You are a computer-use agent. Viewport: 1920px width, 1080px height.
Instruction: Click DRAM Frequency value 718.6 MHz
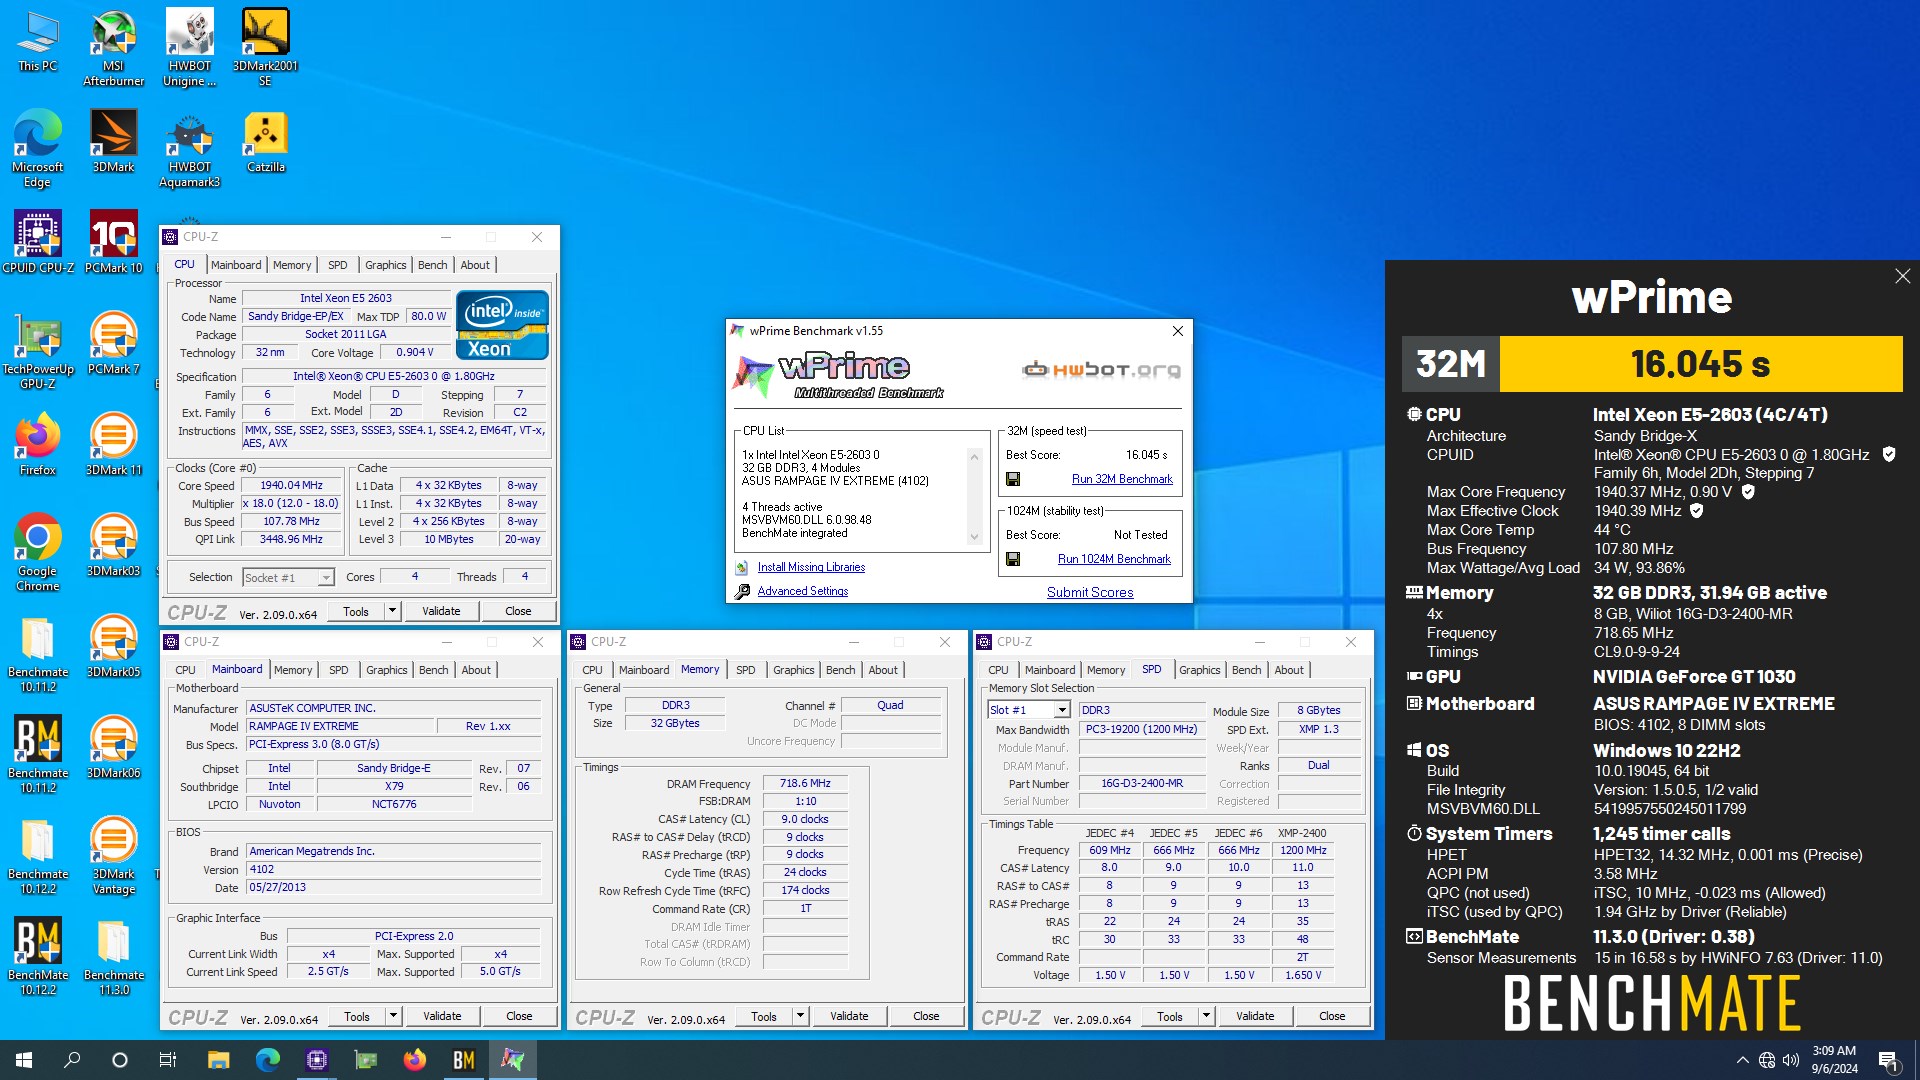805,783
